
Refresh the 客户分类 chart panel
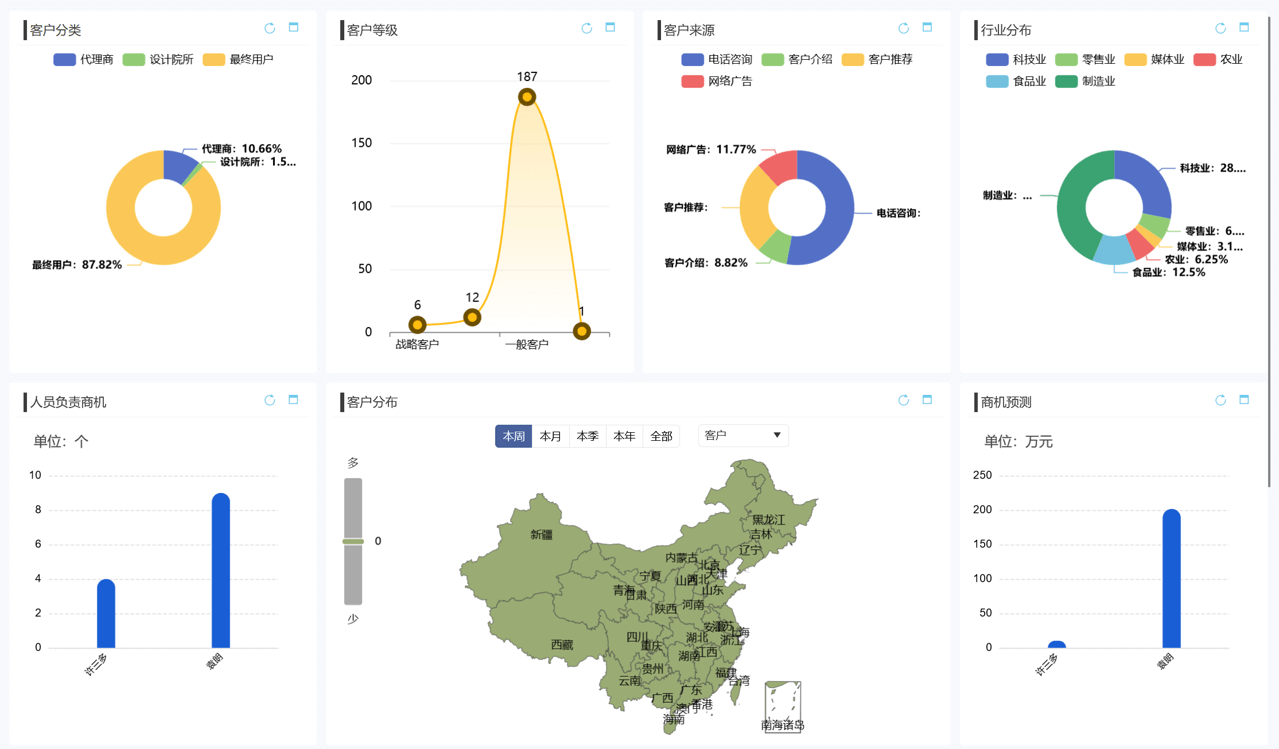click(x=270, y=28)
